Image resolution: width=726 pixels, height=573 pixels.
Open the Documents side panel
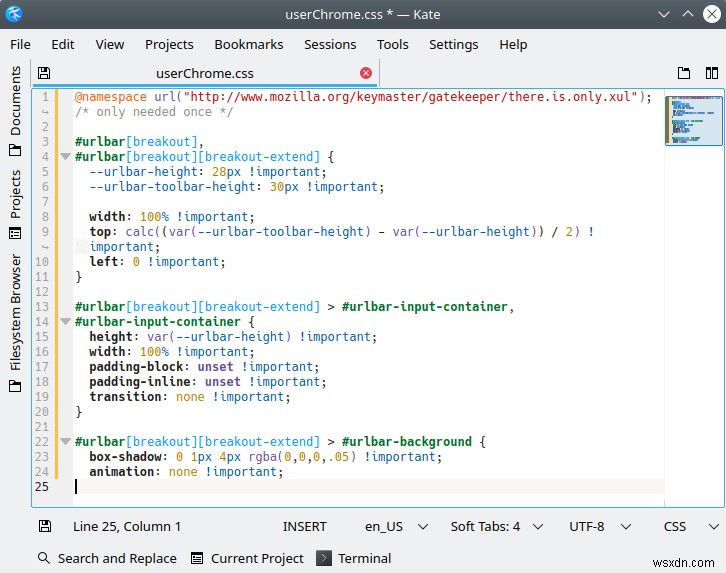pos(15,111)
